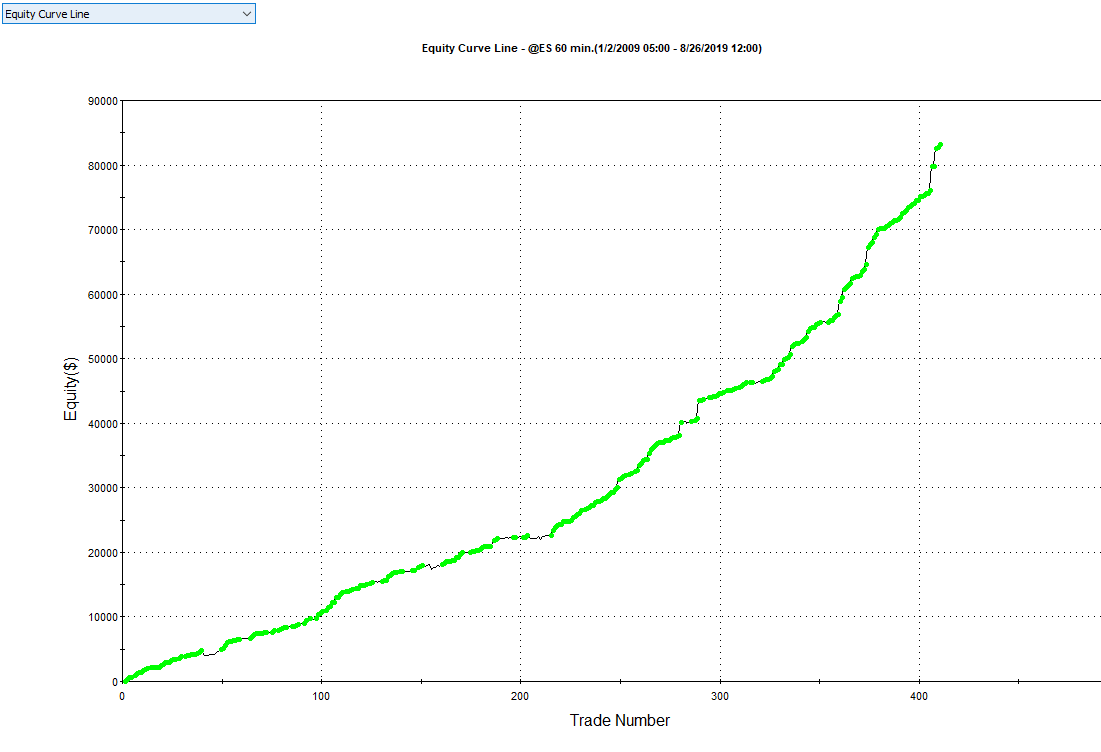Click the x-axis value 300
The width and height of the screenshot is (1101, 752).
tap(720, 697)
